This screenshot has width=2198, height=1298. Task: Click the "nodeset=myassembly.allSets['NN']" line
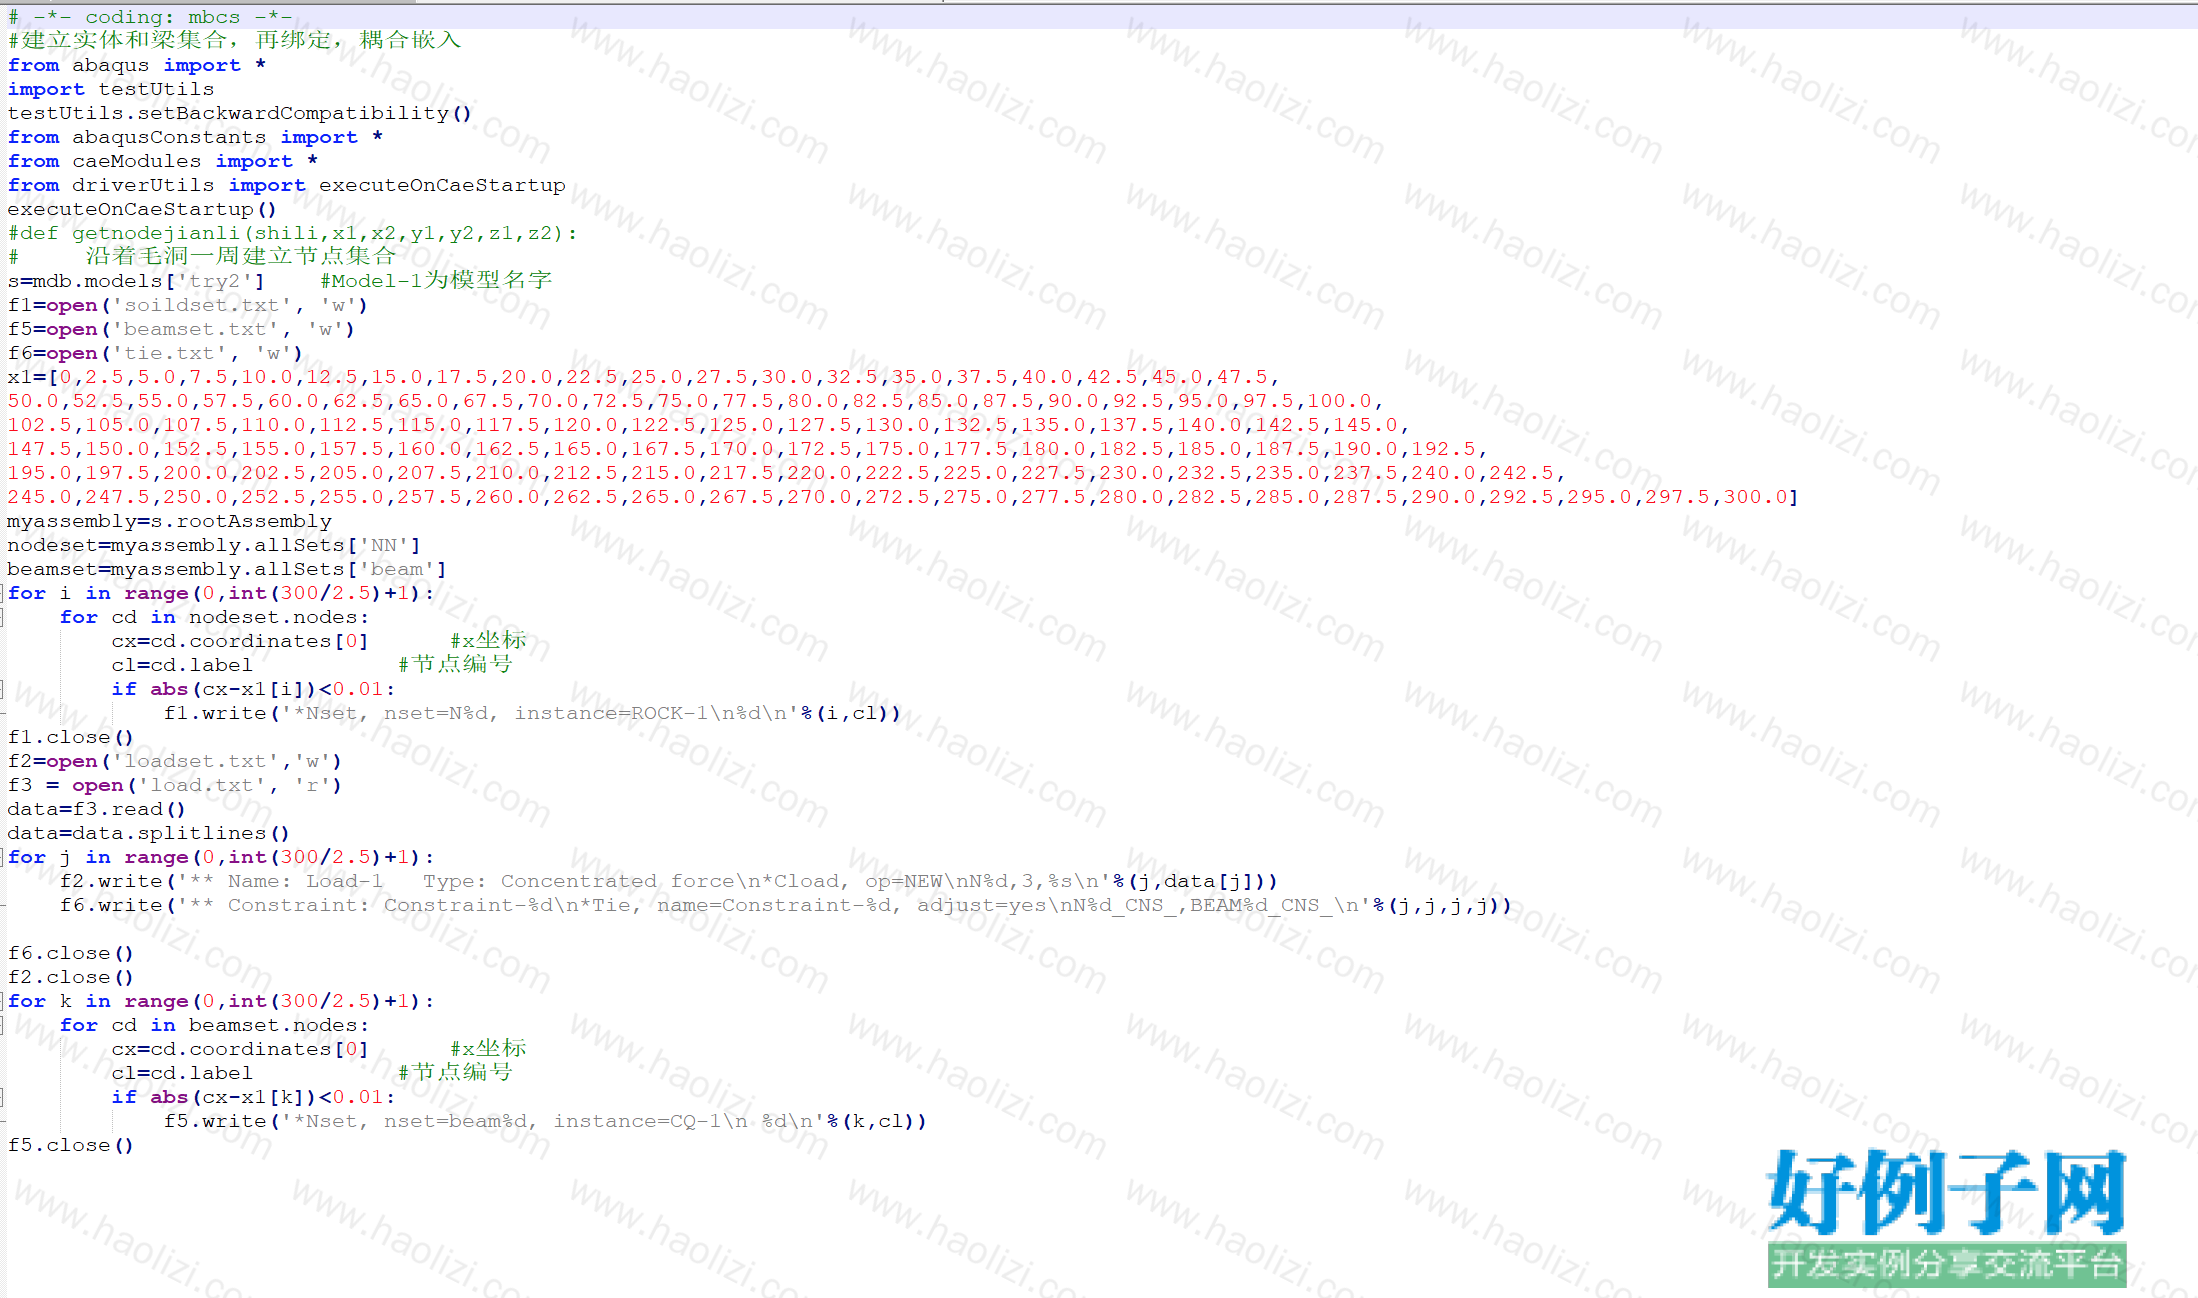pos(214,545)
